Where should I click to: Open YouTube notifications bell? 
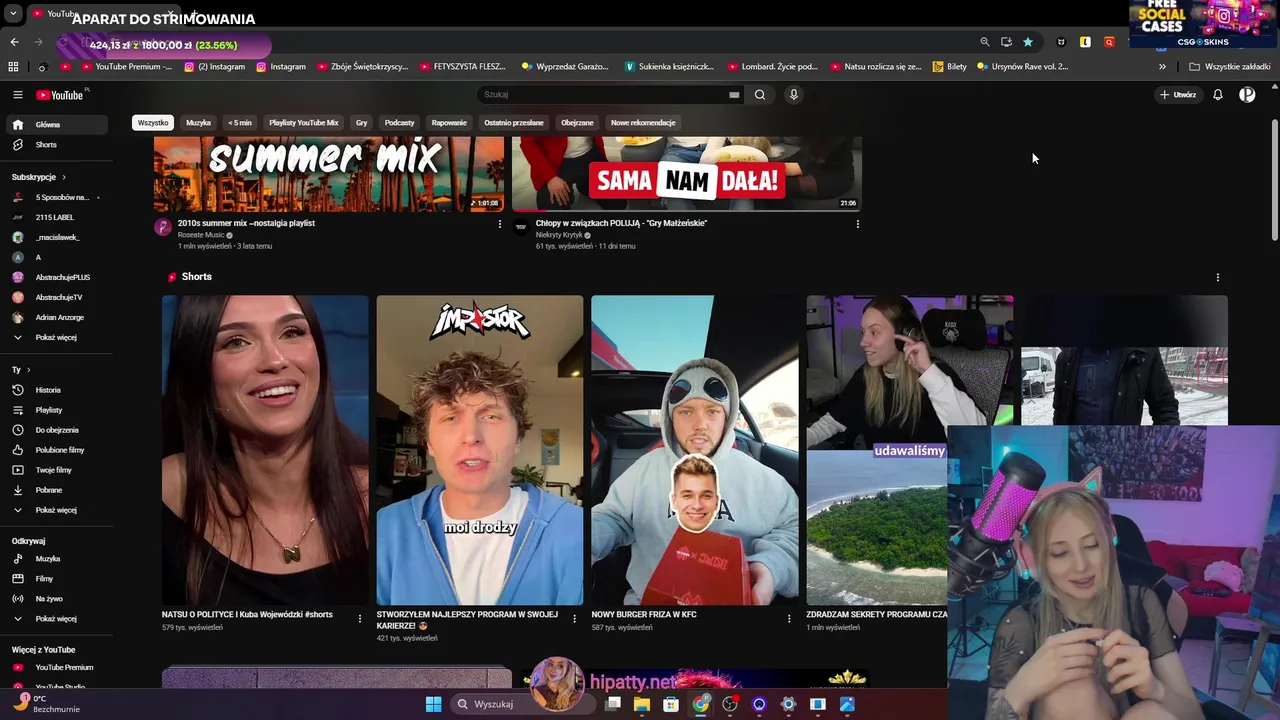(1218, 95)
